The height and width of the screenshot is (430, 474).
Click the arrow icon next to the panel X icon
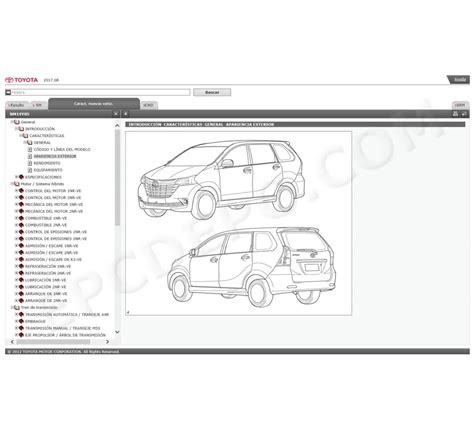coord(126,114)
